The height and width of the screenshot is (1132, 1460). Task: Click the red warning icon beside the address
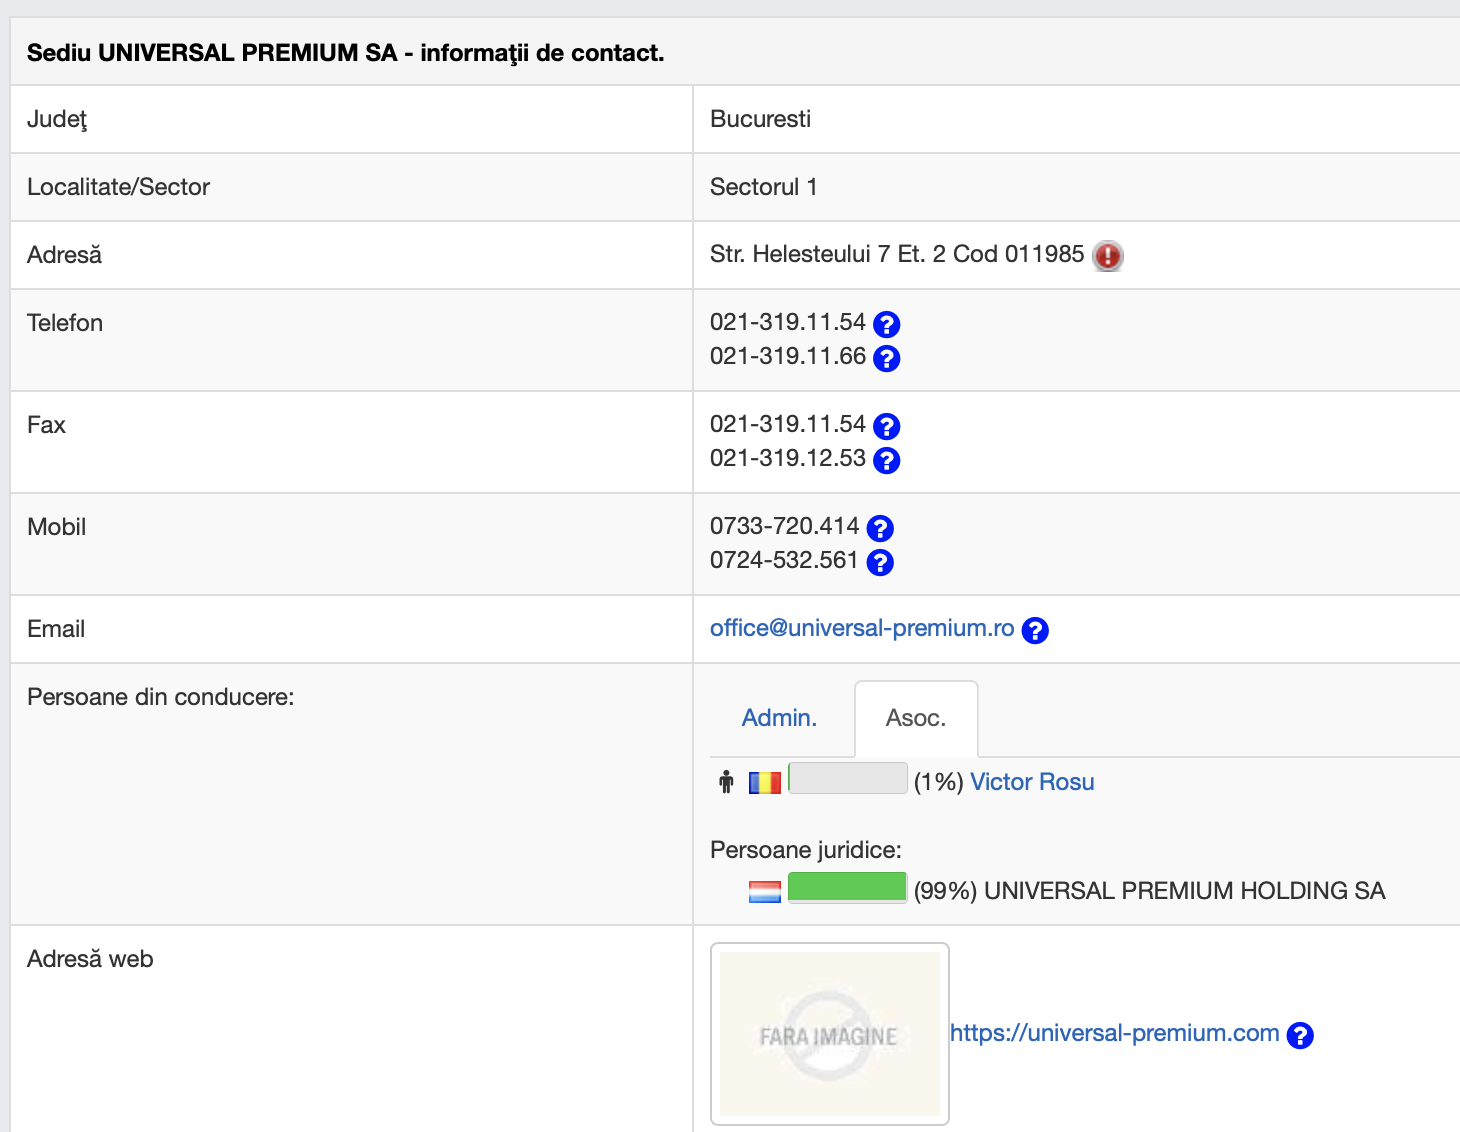[x=1107, y=256]
